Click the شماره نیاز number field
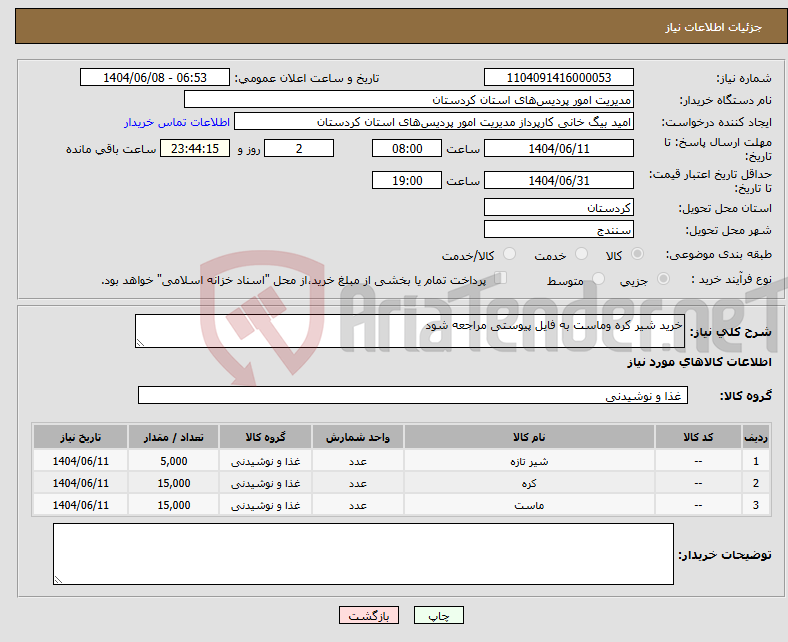 click(559, 78)
